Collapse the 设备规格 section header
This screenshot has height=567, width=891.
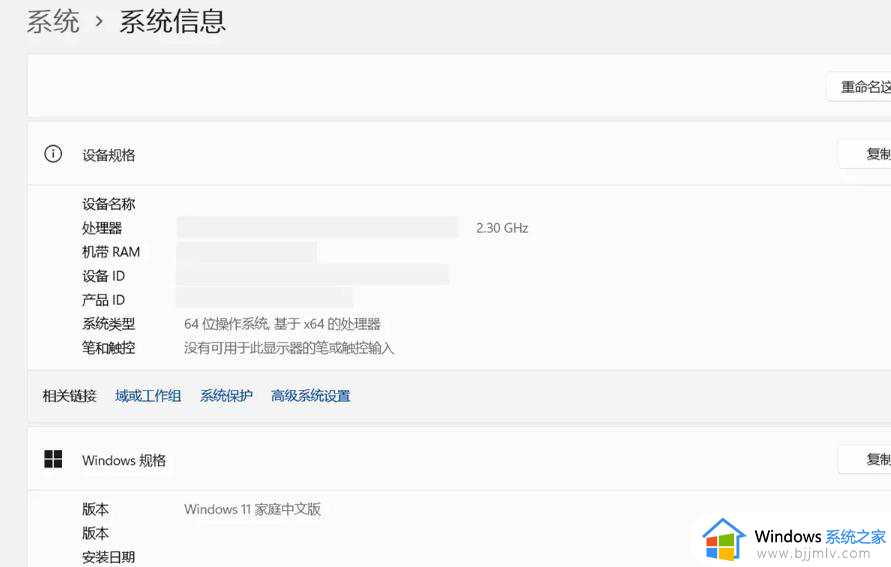coord(459,154)
